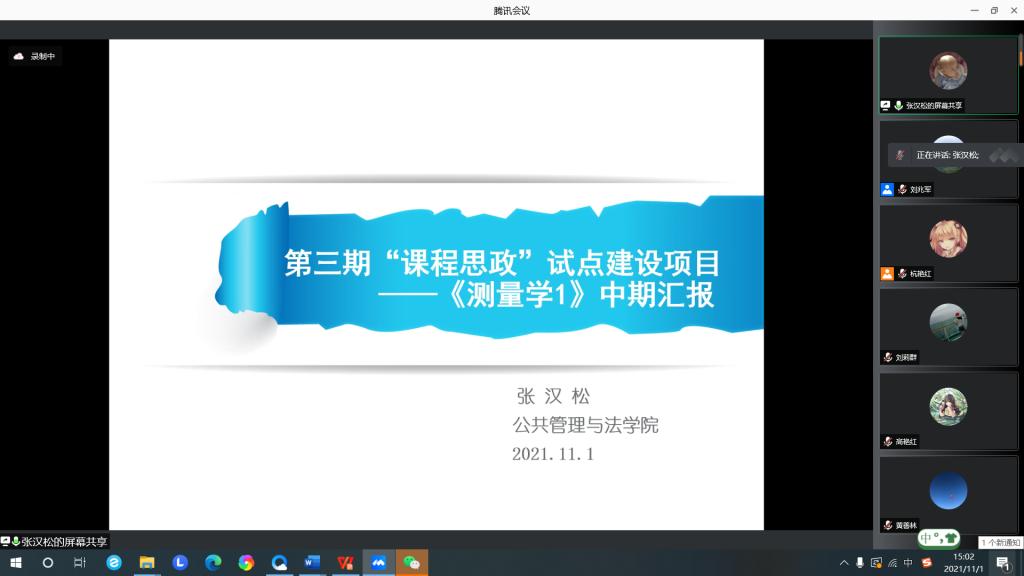Select 张汉松's participant video tile
Image resolution: width=1024 pixels, height=576 pixels.
point(948,75)
